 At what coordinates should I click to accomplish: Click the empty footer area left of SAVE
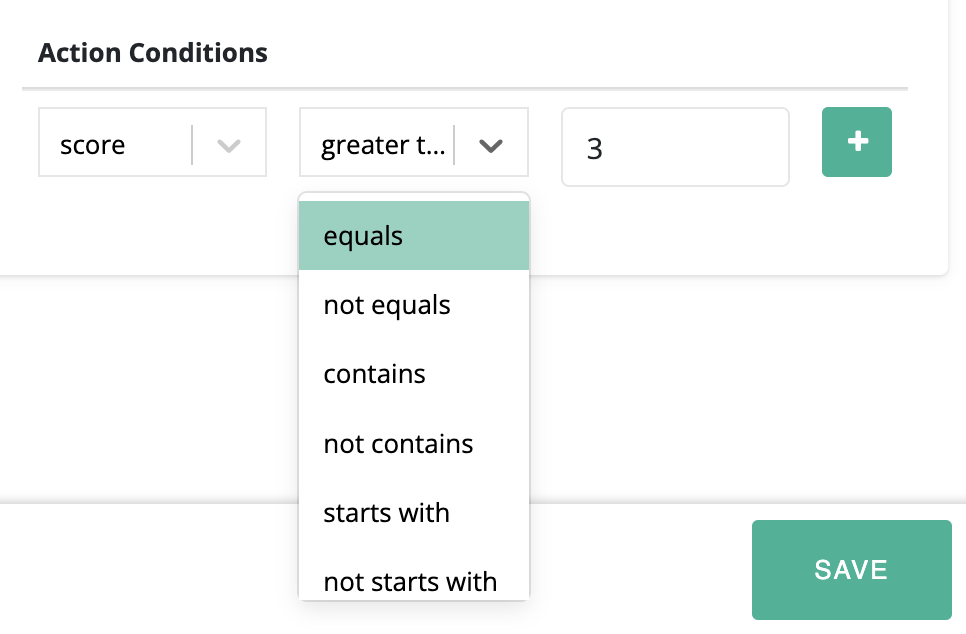(x=150, y=568)
